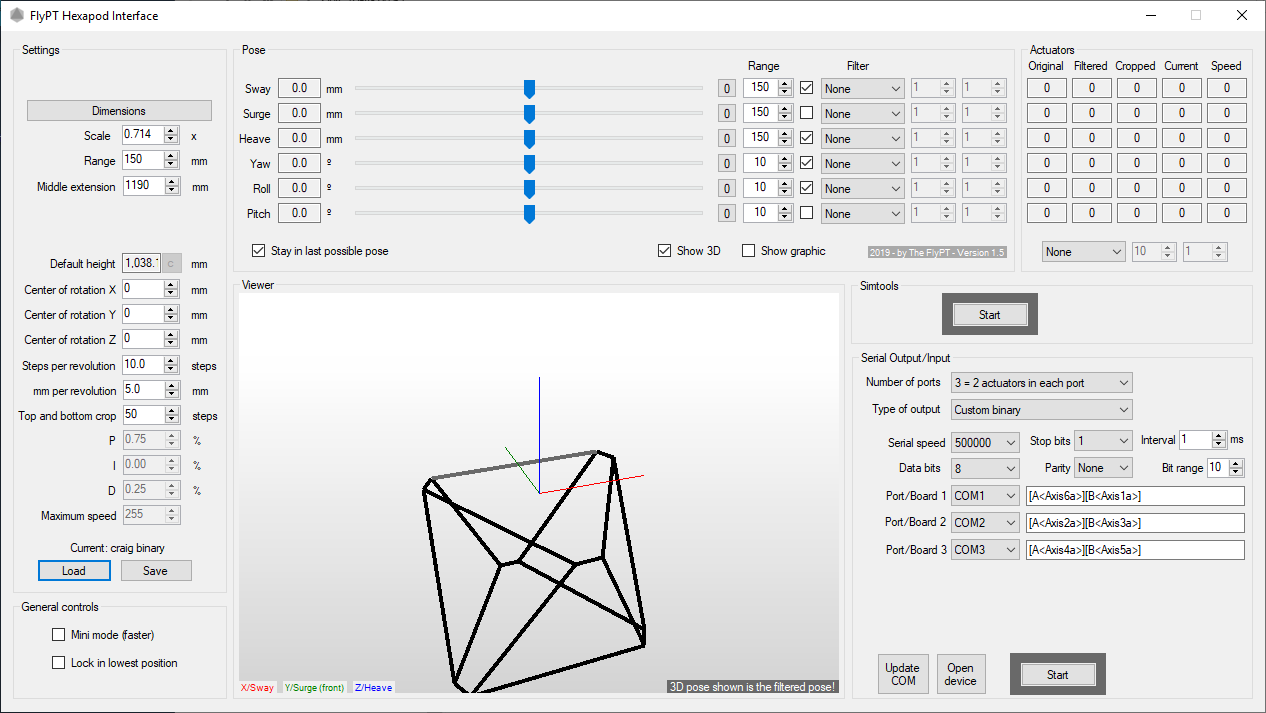The height and width of the screenshot is (713, 1266).
Task: Open the Parity dropdown
Action: click(x=1104, y=468)
